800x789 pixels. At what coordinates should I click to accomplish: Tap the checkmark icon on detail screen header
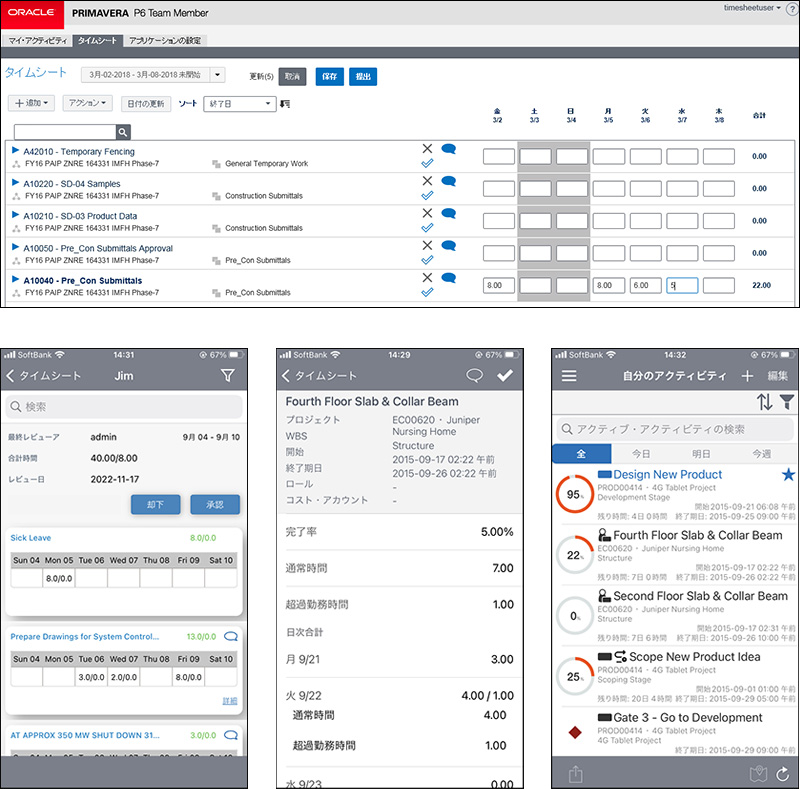[x=505, y=376]
